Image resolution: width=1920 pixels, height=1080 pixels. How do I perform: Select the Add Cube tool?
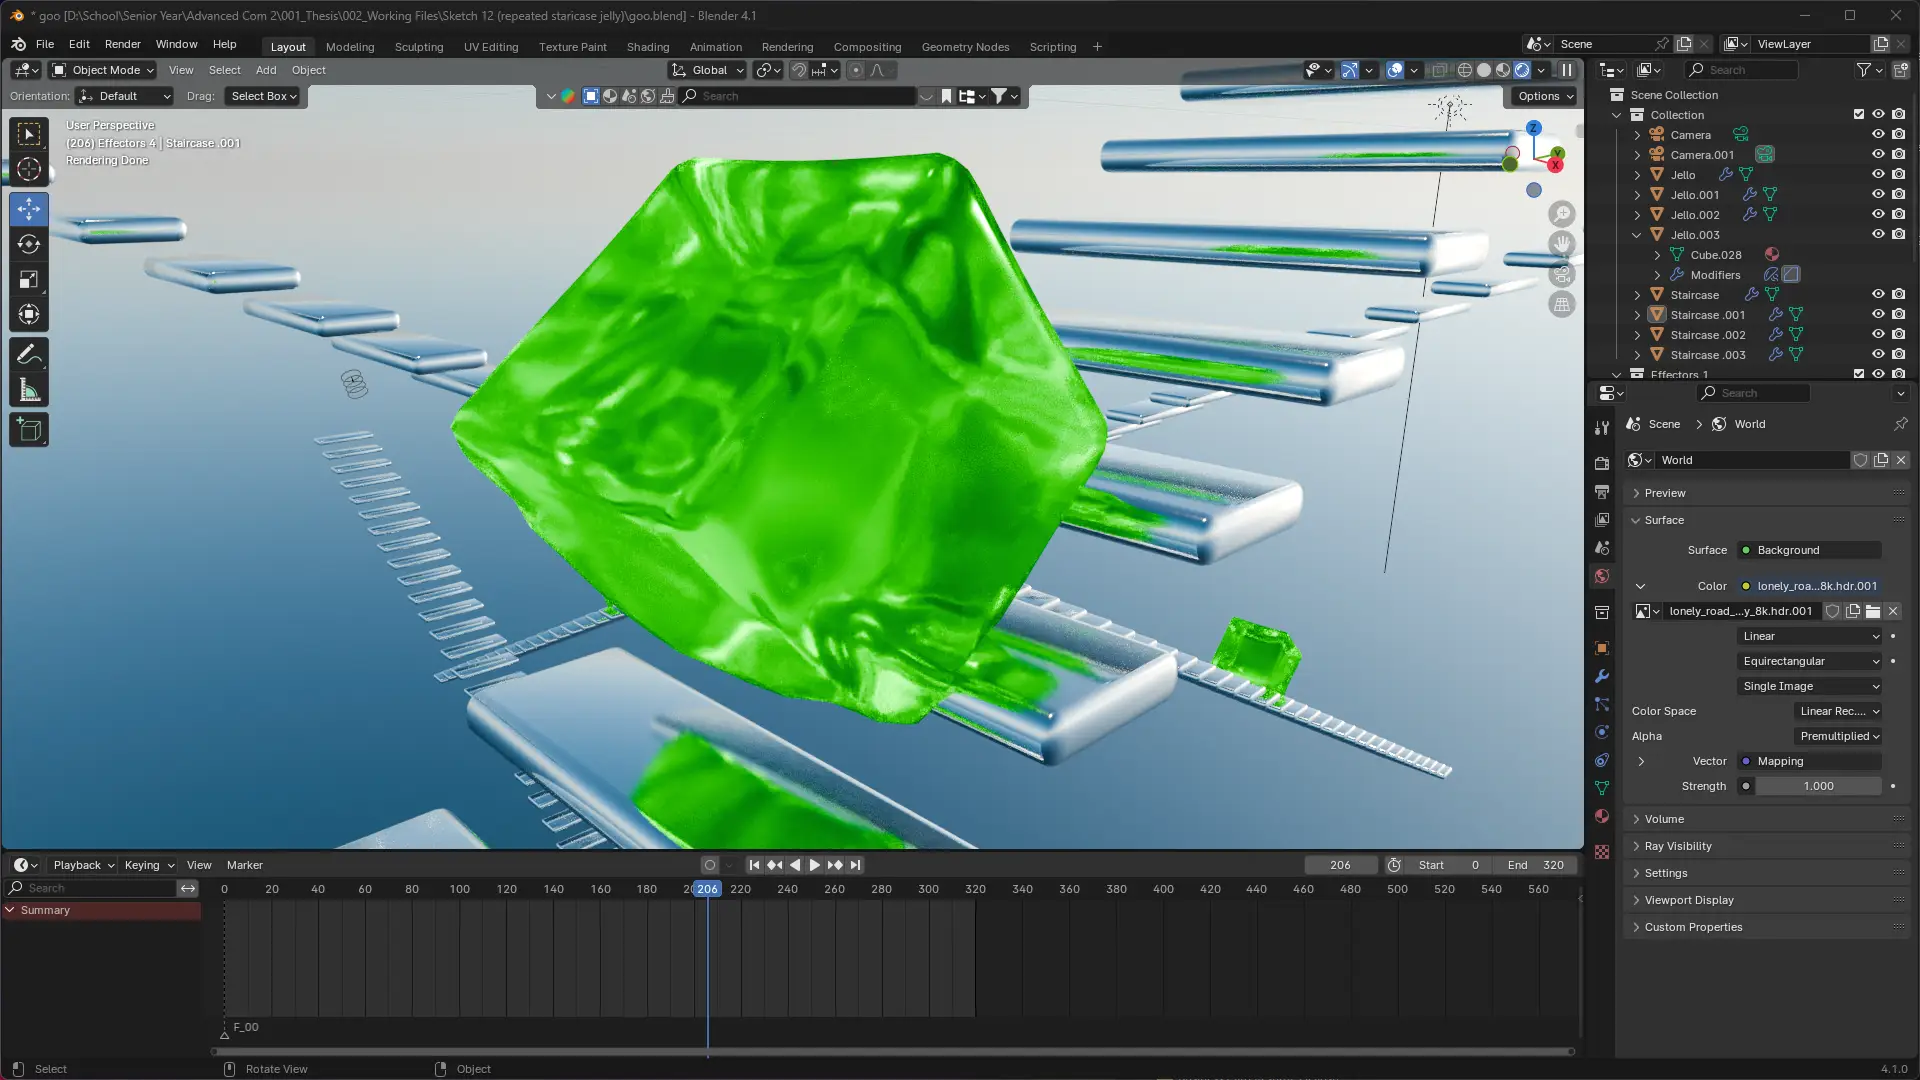click(x=29, y=430)
